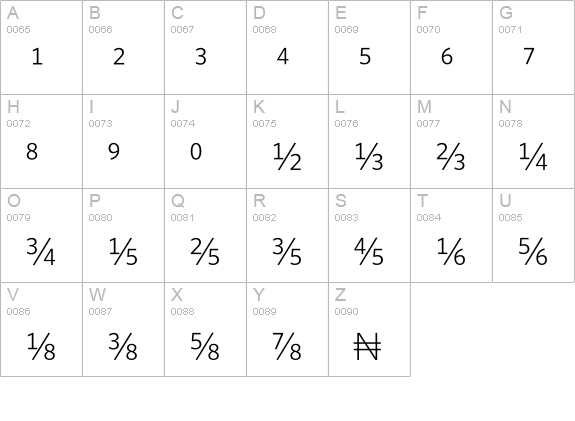Pick the three-quarters glyph in cell O
575x421 pixels.
41,251
